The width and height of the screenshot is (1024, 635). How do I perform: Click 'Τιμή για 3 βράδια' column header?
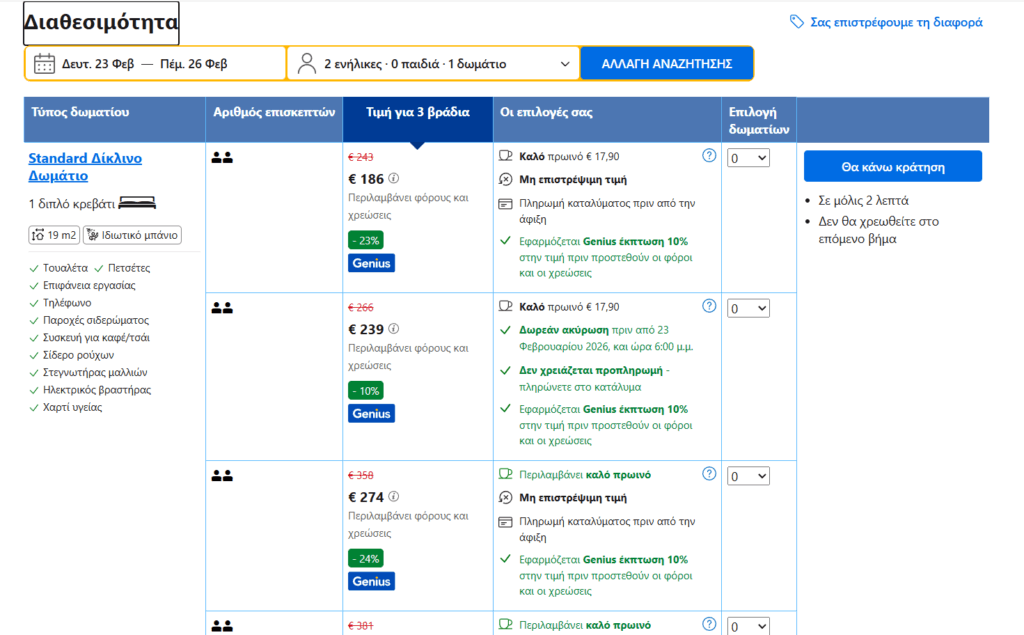[x=417, y=113]
